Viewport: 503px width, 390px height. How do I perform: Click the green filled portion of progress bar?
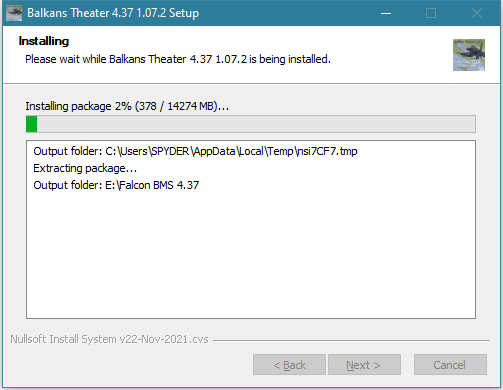pyautogui.click(x=32, y=124)
